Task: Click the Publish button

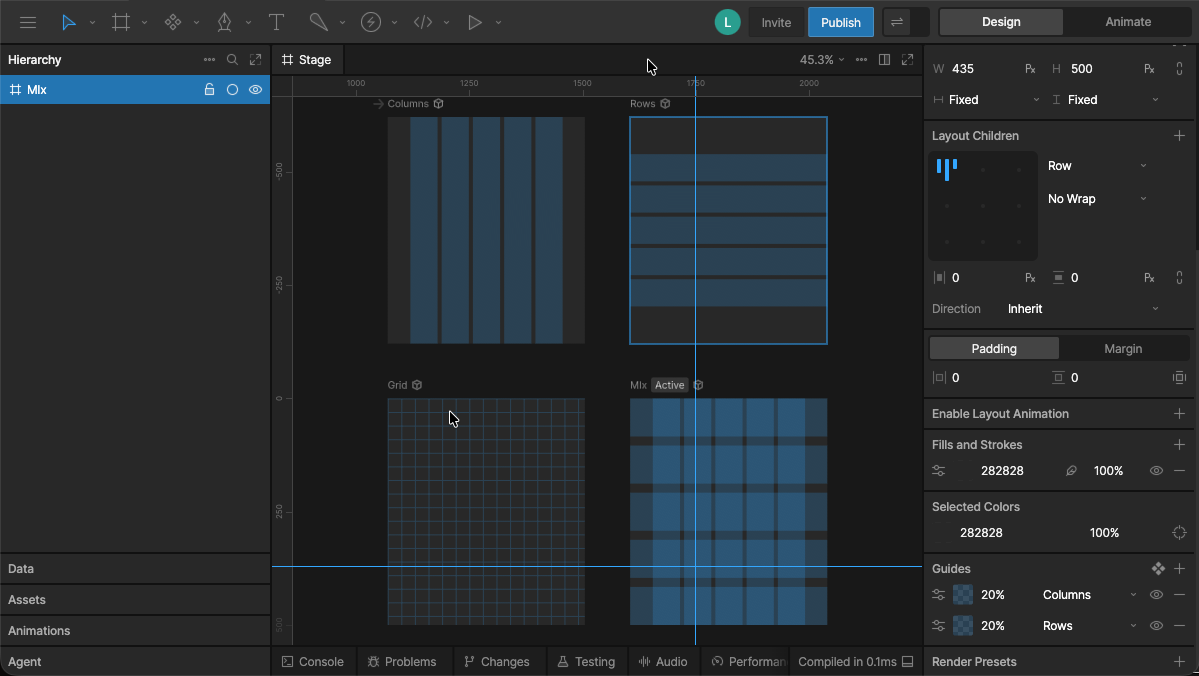Action: 840,22
